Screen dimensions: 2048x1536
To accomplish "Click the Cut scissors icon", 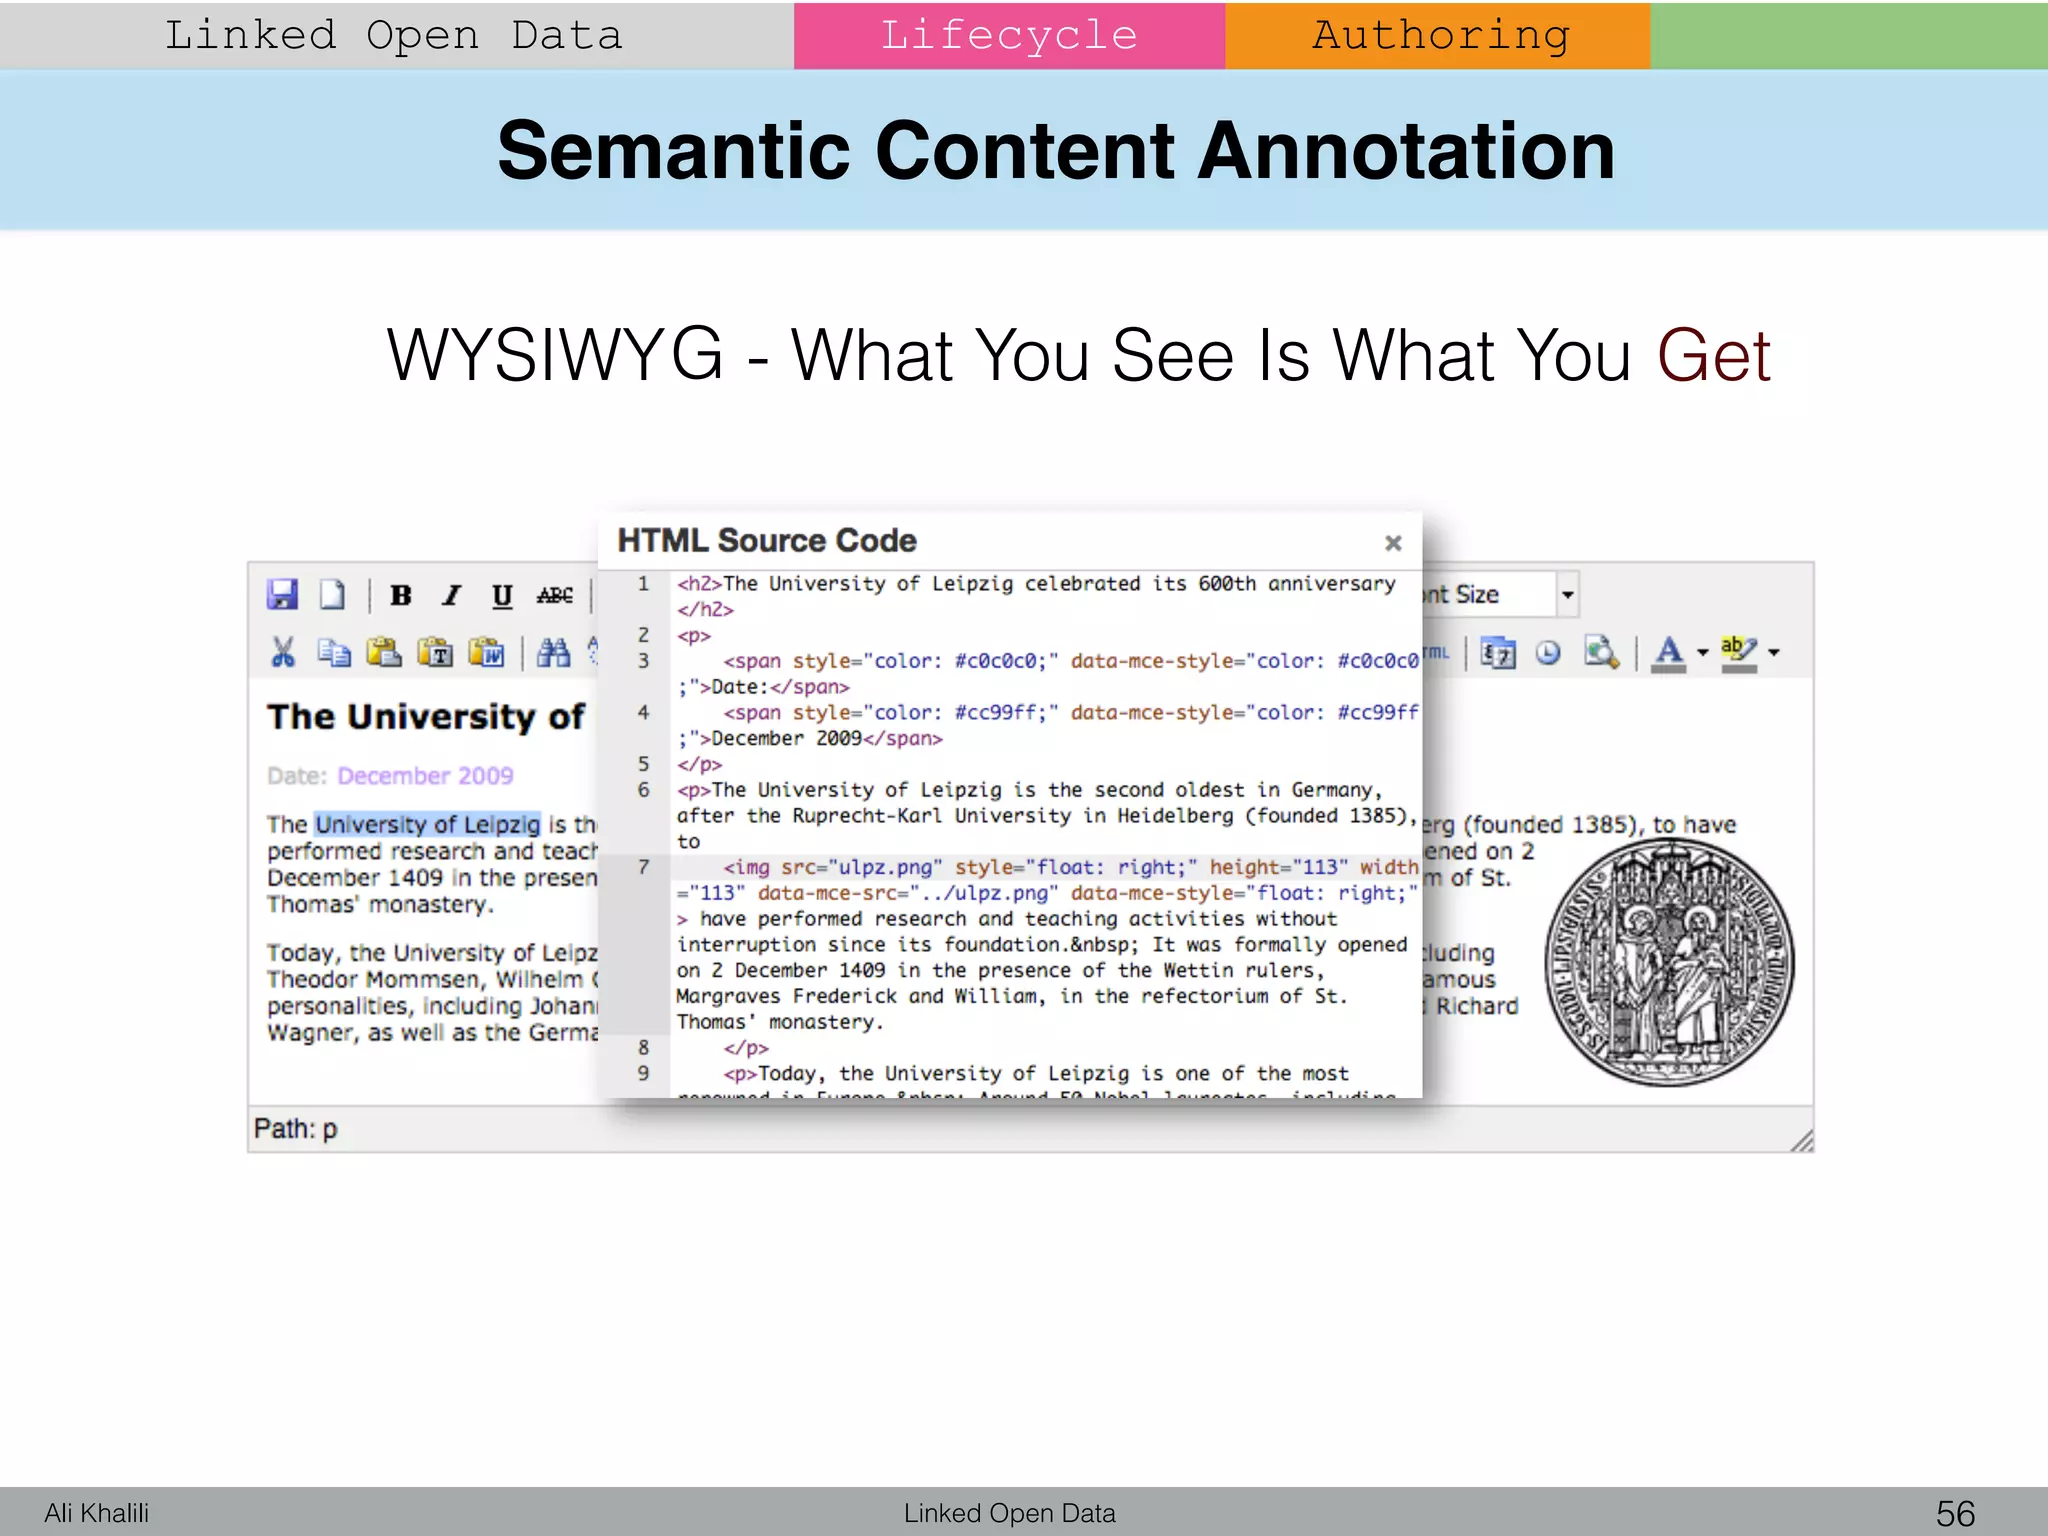I will click(x=283, y=653).
